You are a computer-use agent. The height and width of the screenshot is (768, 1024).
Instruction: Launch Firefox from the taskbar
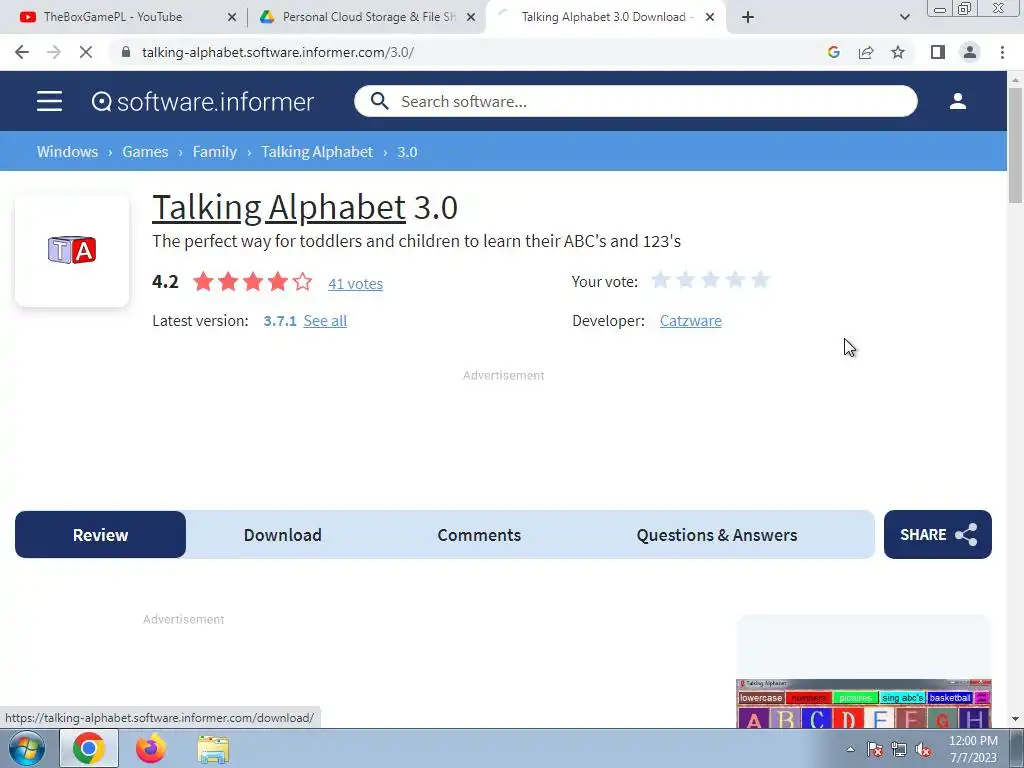tap(151, 748)
